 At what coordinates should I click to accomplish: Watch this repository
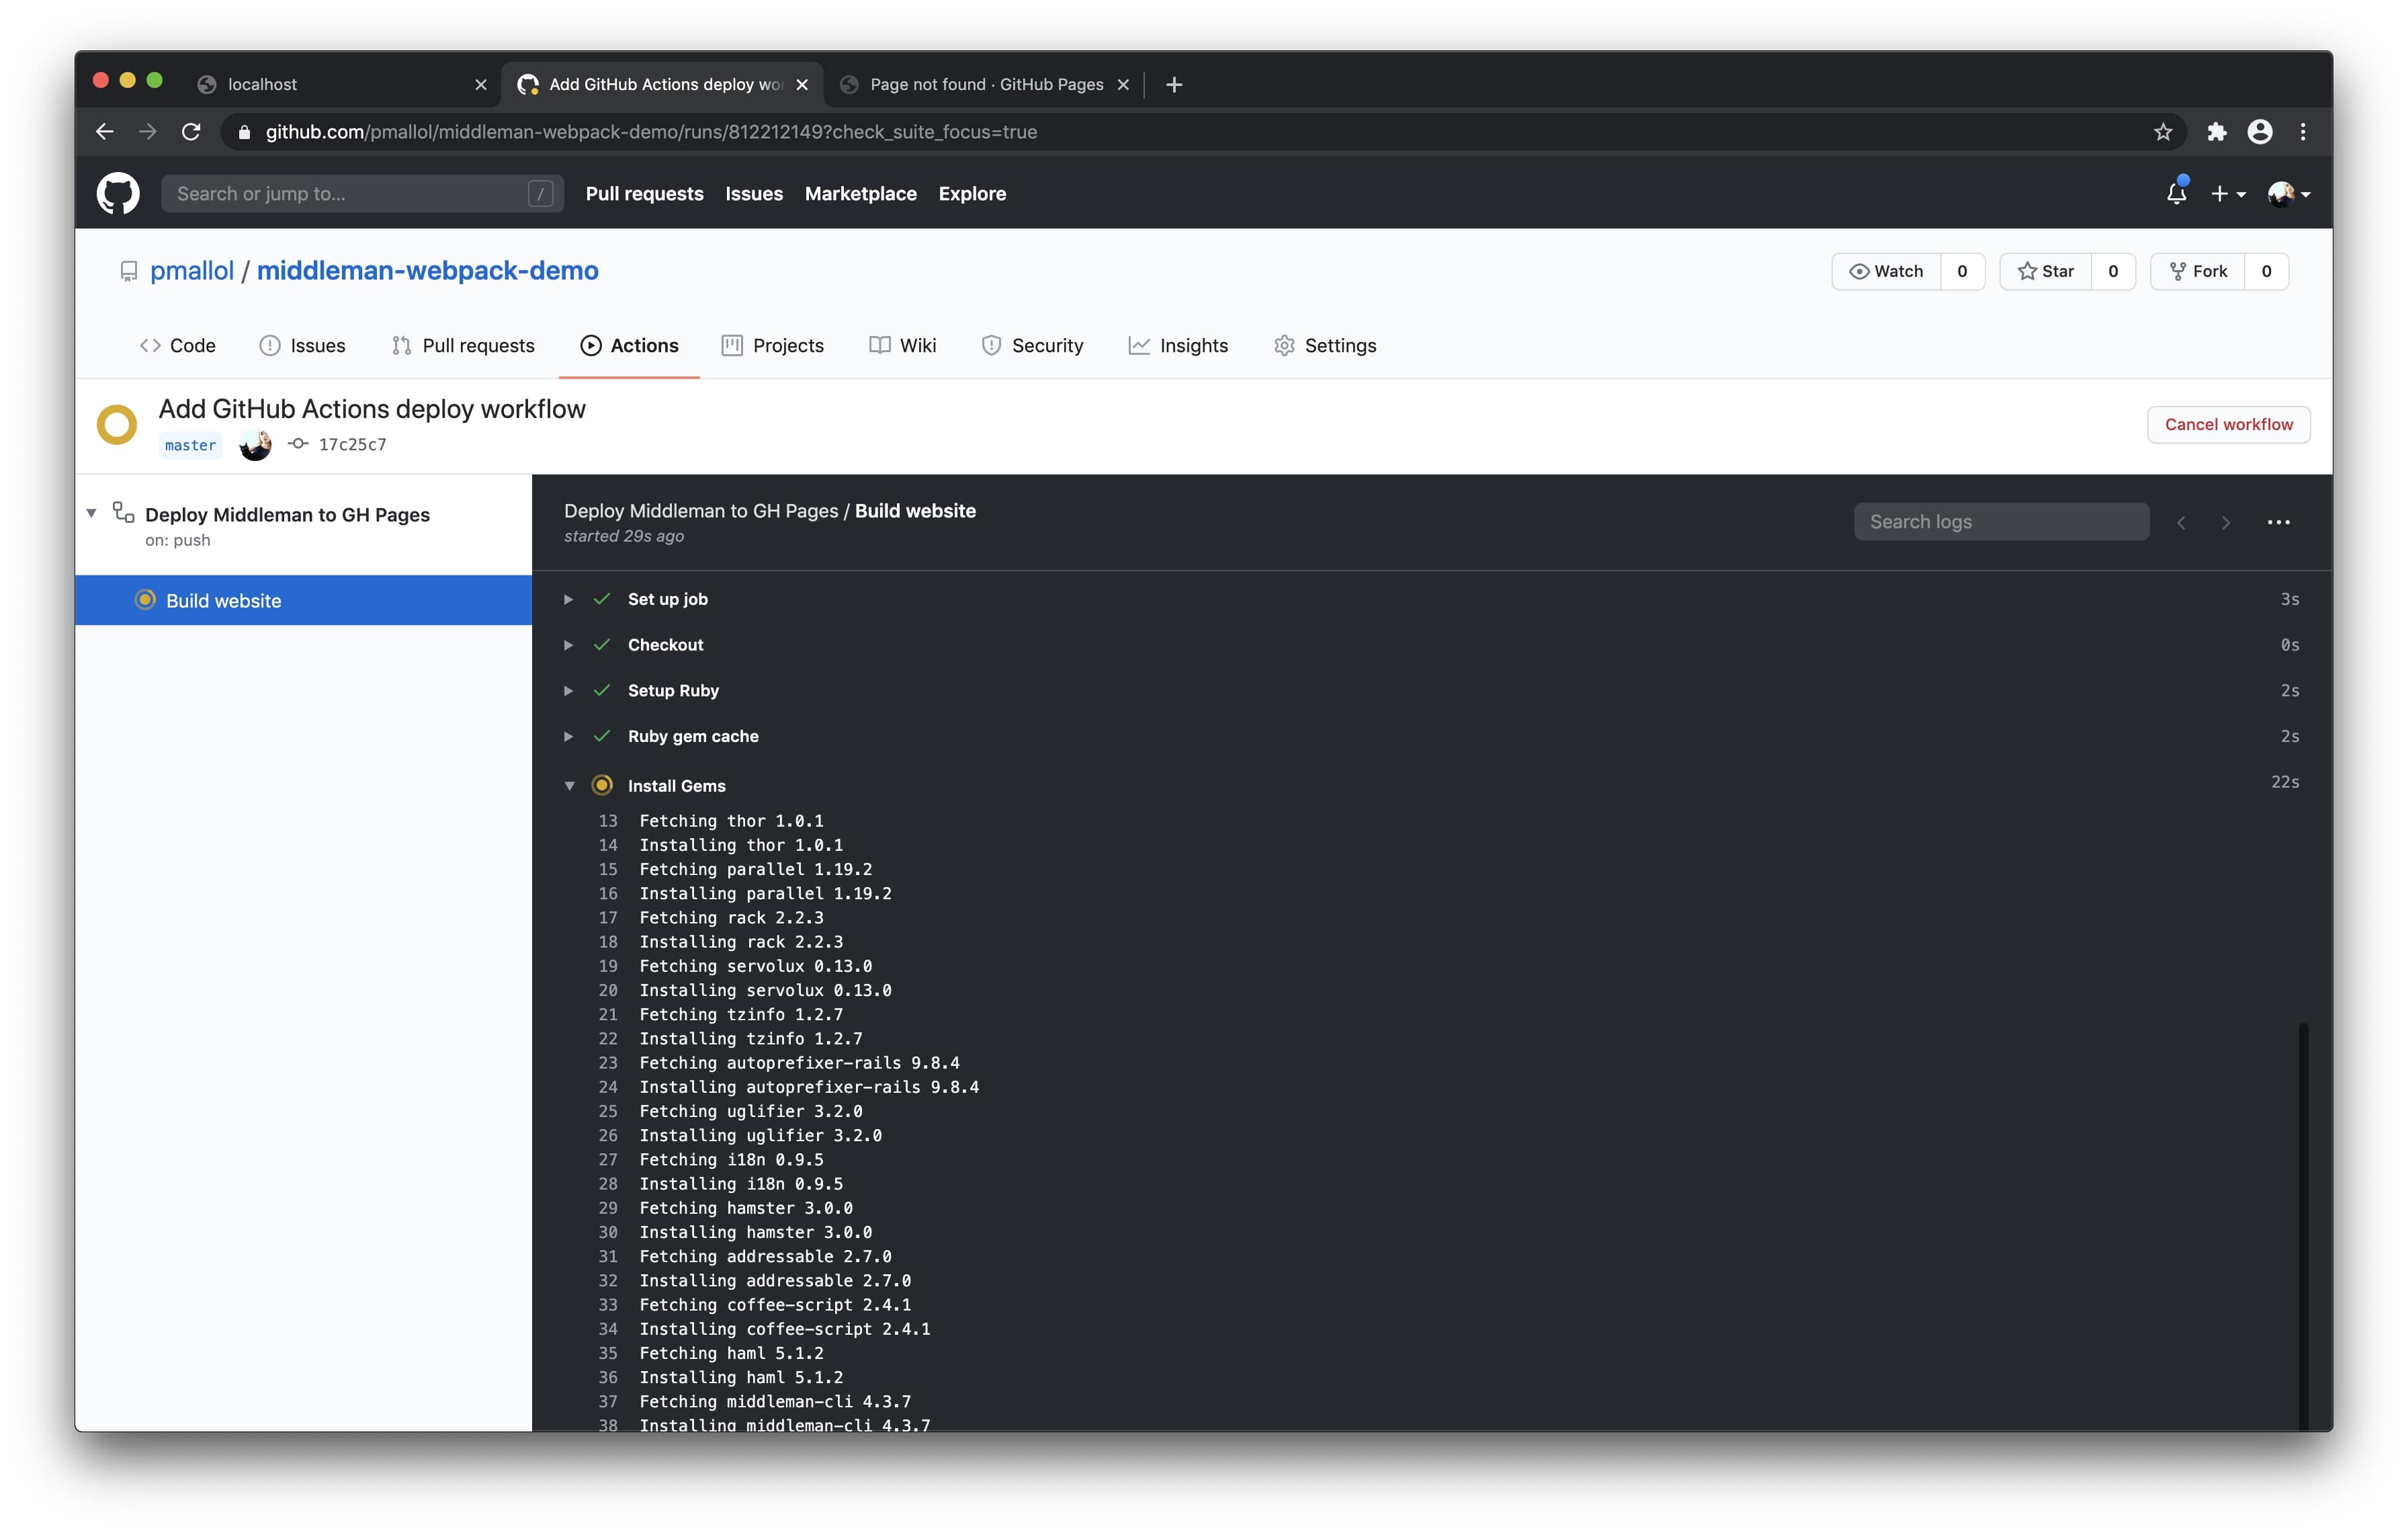coord(1886,271)
